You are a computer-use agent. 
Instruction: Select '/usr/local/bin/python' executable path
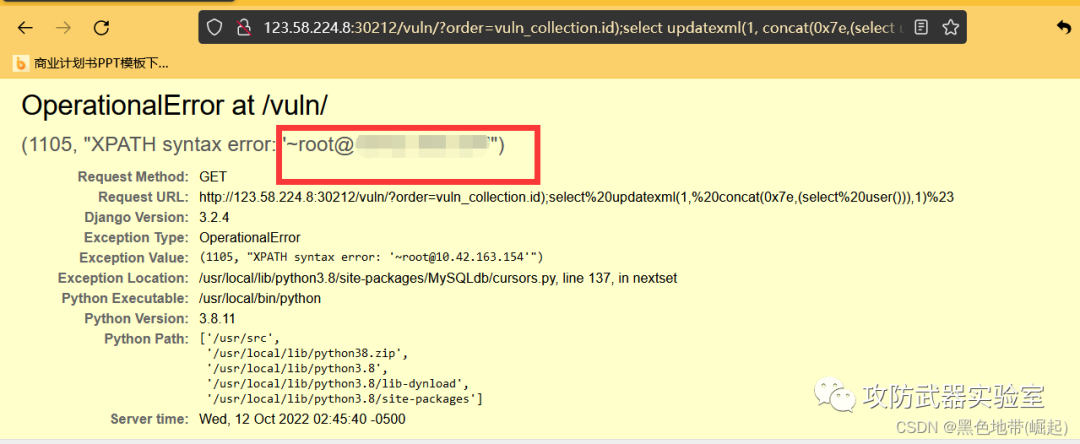coord(260,299)
